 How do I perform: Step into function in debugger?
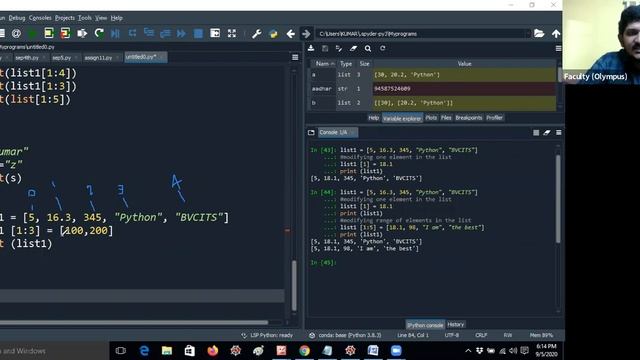coord(149,33)
